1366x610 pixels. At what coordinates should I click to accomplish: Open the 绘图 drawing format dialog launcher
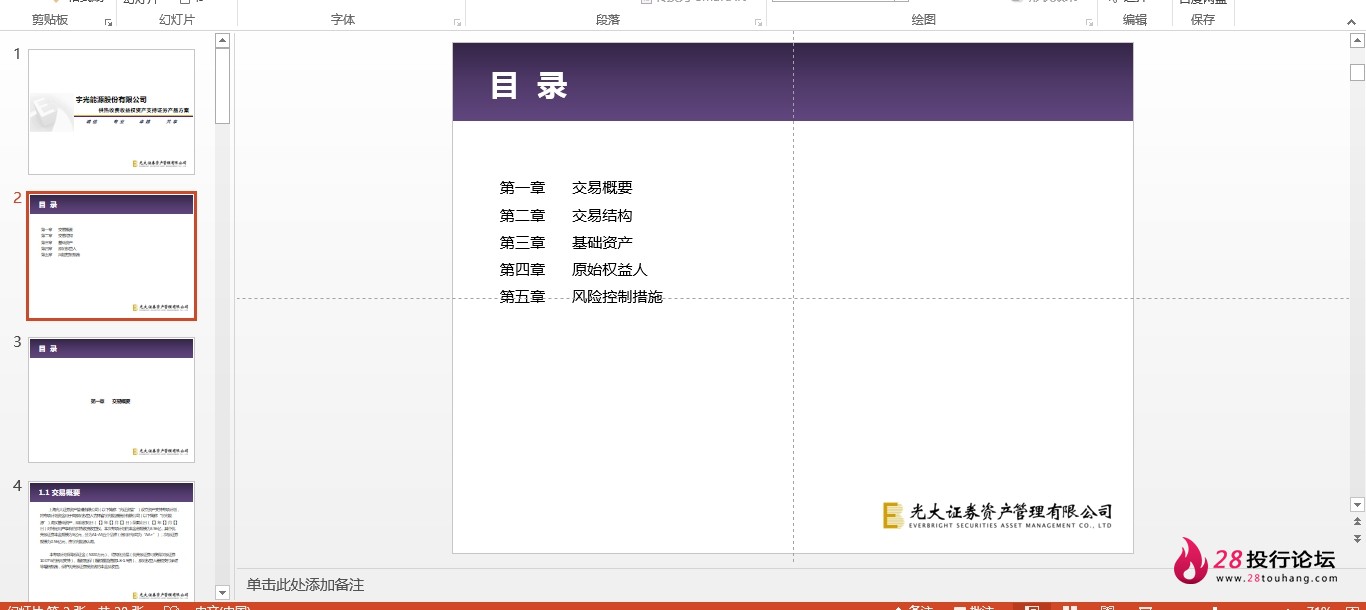(1088, 22)
